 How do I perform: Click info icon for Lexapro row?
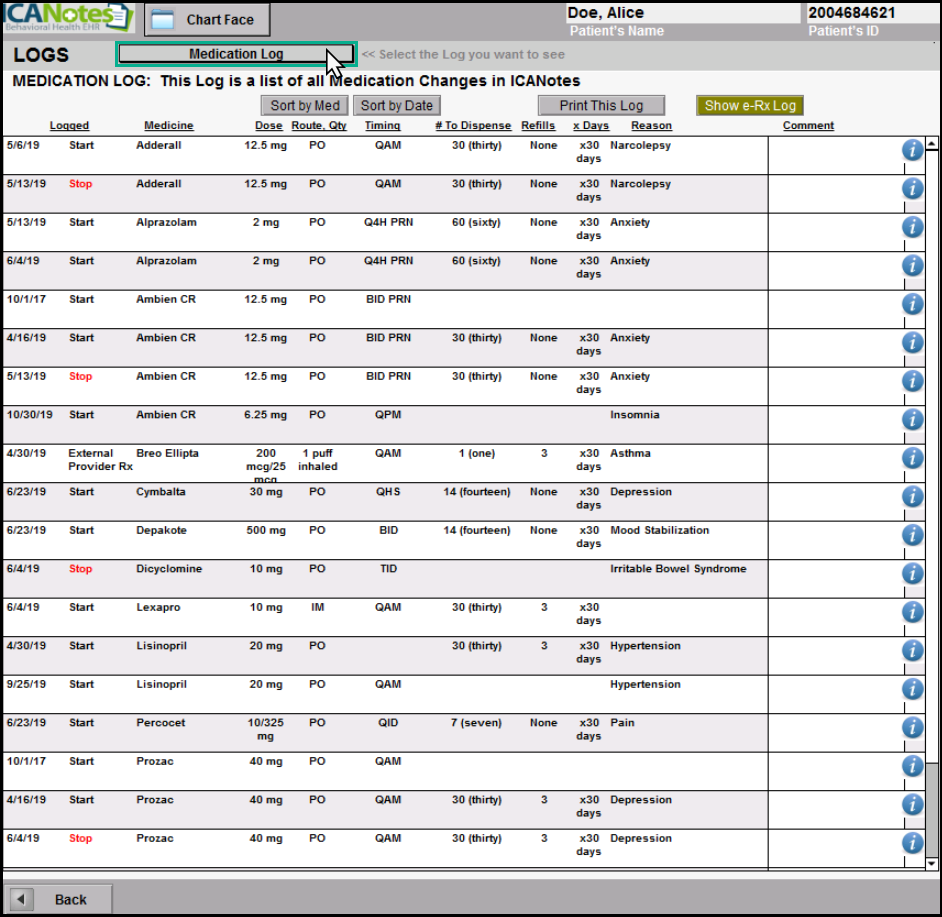pyautogui.click(x=912, y=612)
